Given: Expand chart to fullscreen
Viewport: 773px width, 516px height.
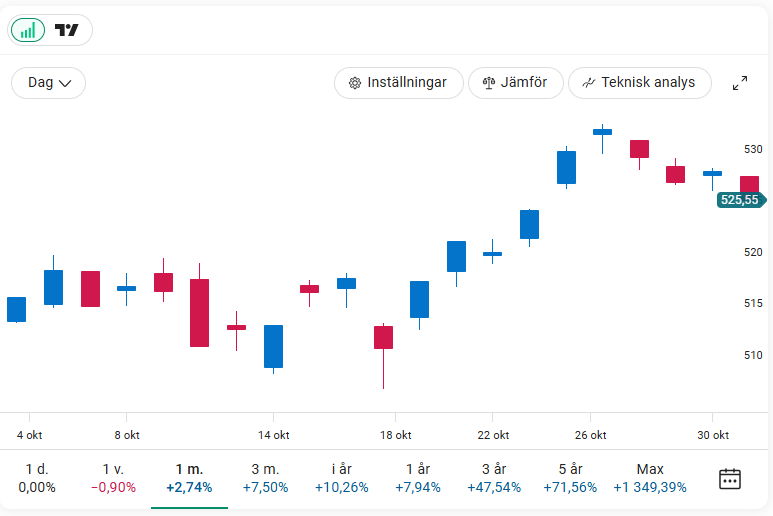Looking at the screenshot, I should [740, 83].
